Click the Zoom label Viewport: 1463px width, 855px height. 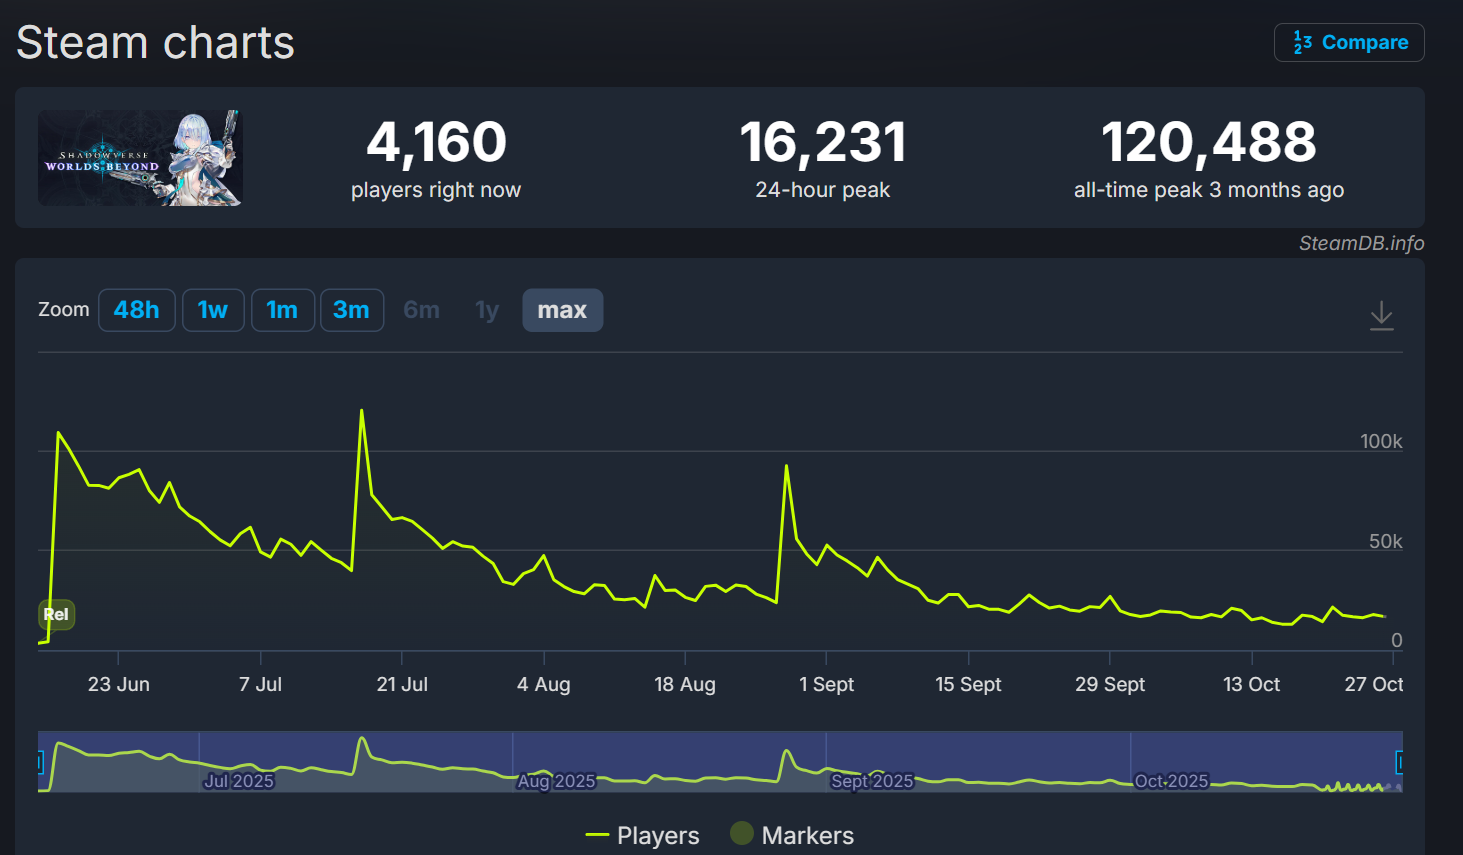(x=64, y=310)
